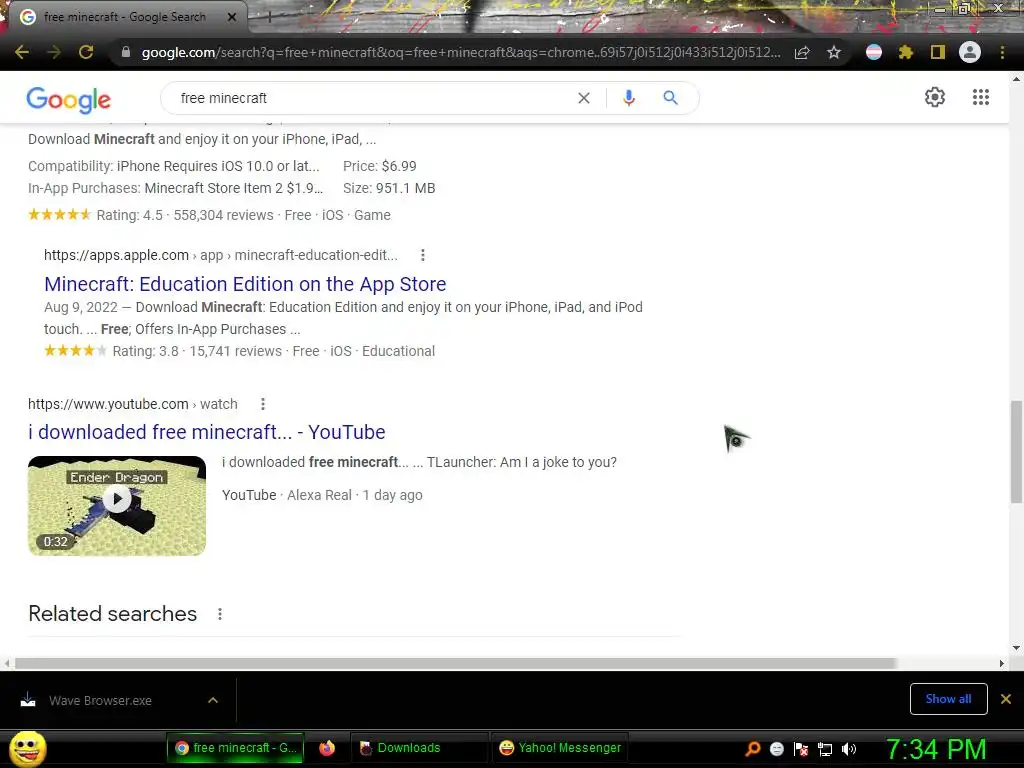Open the Action Center flag tray icon
The image size is (1024, 768).
pyautogui.click(x=801, y=749)
